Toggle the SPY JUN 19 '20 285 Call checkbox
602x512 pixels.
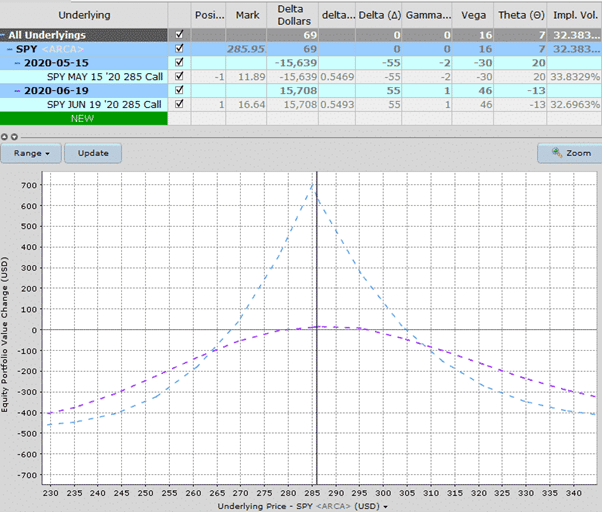click(179, 104)
